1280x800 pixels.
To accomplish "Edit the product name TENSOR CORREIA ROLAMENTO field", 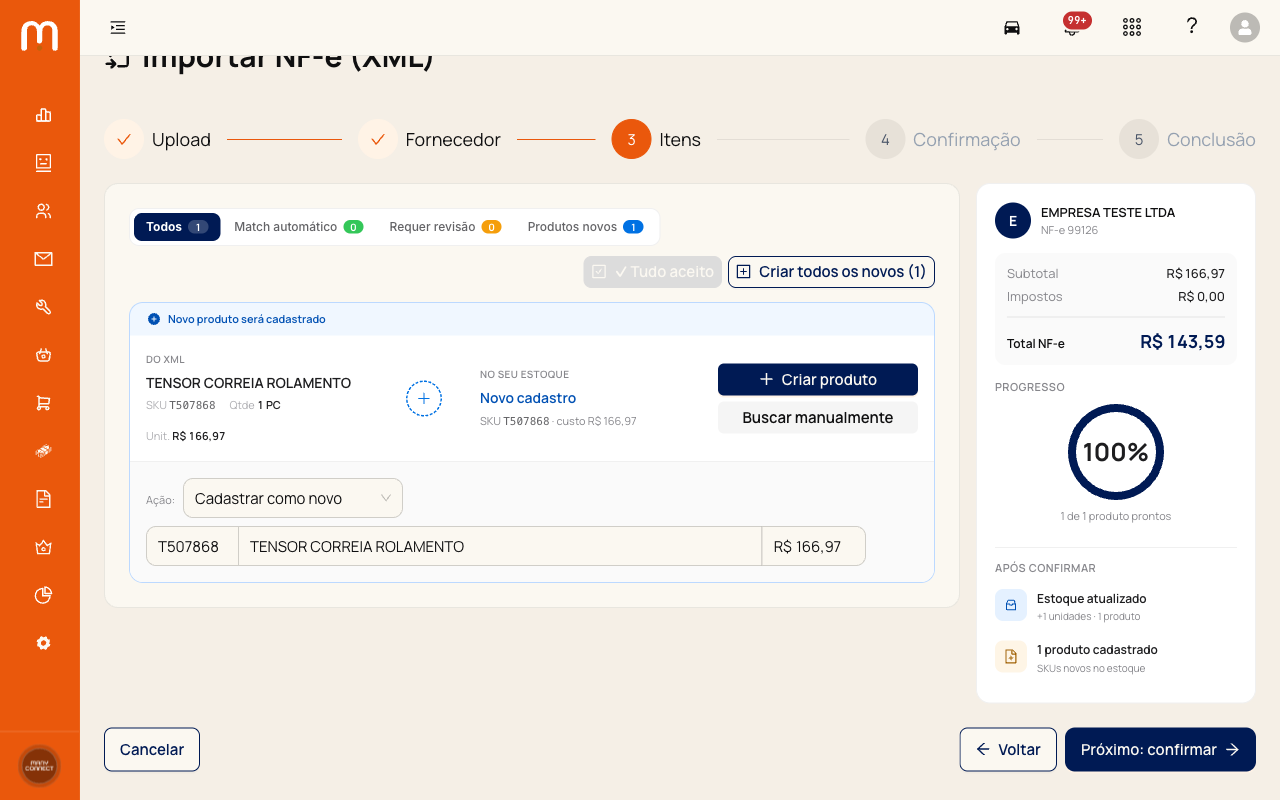I will [x=500, y=546].
